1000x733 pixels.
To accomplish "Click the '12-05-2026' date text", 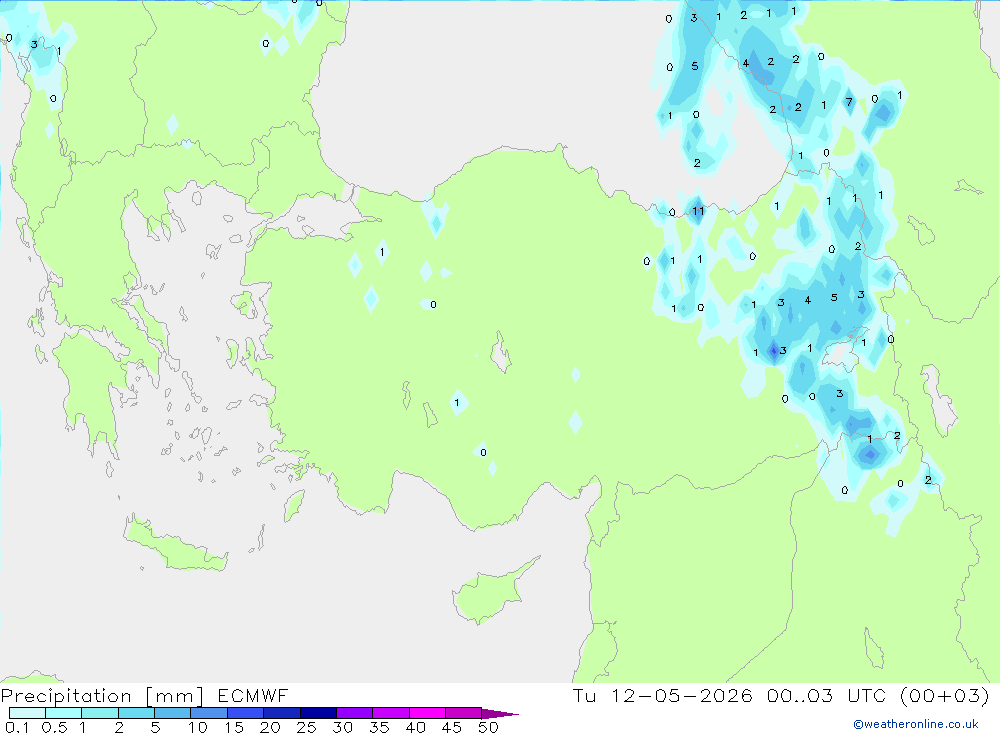I will point(682,695).
